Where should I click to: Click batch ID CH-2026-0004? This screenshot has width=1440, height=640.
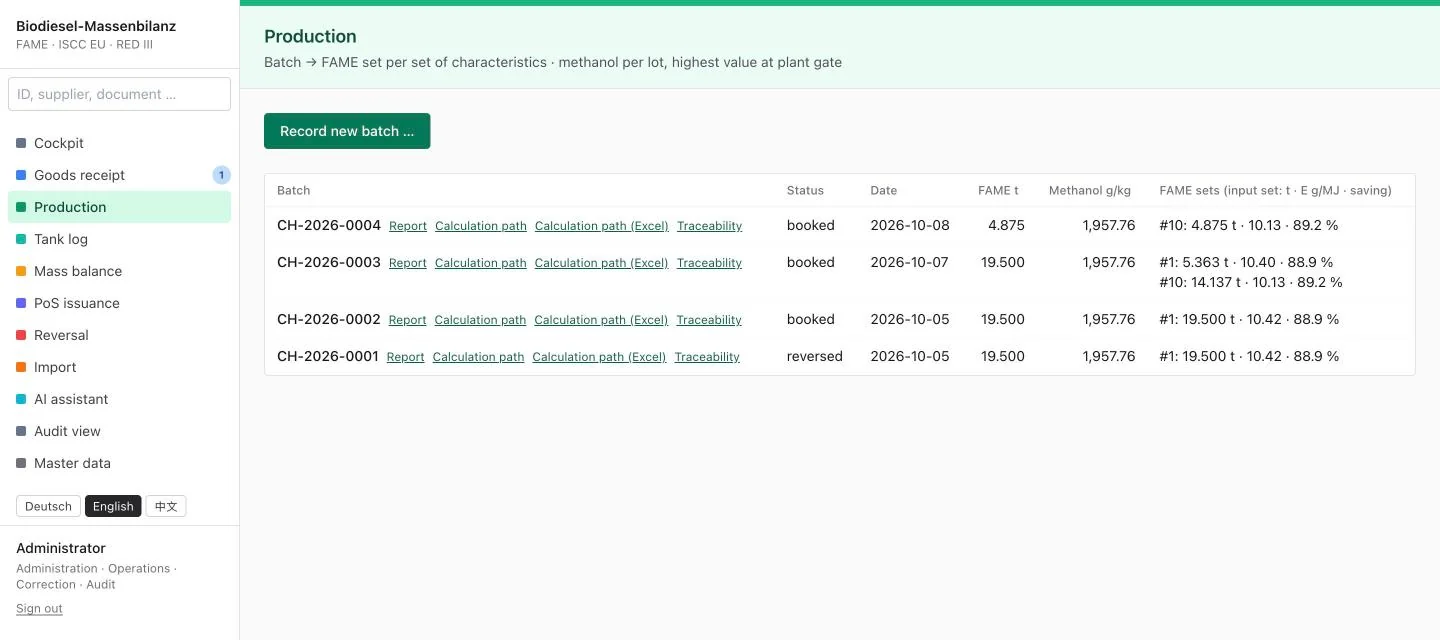329,225
